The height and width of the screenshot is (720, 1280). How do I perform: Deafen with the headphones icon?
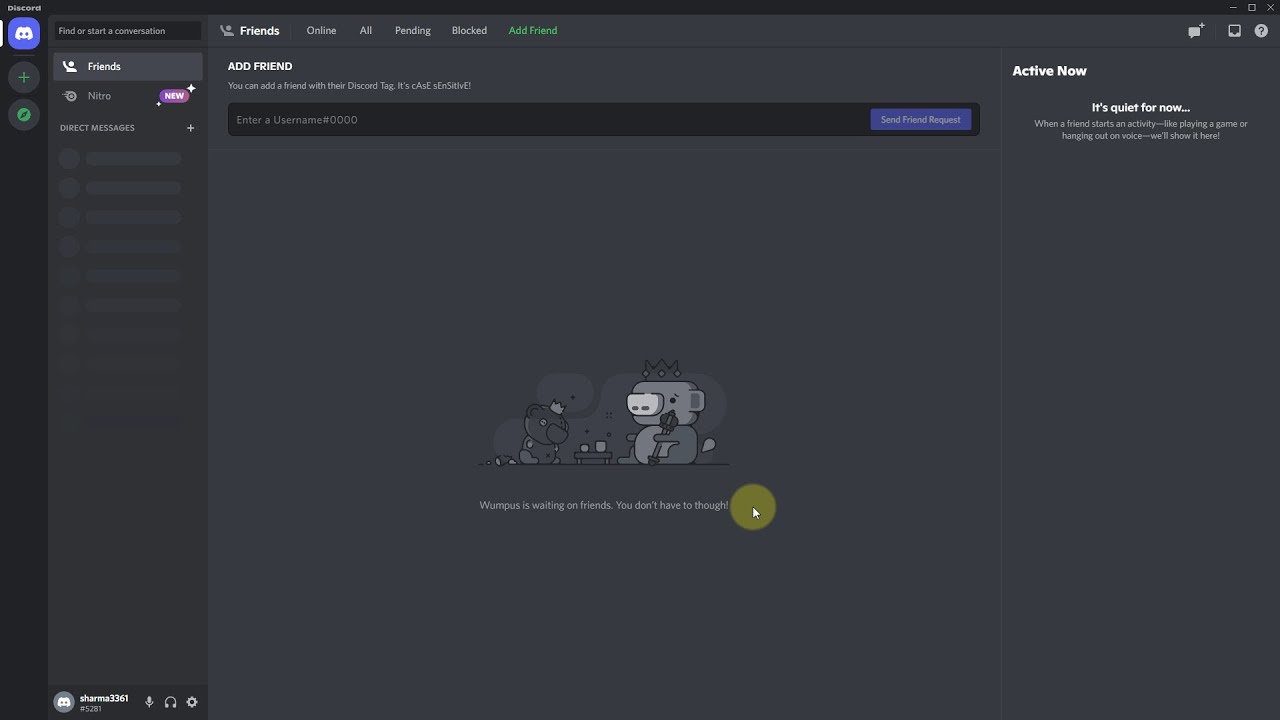click(x=170, y=702)
